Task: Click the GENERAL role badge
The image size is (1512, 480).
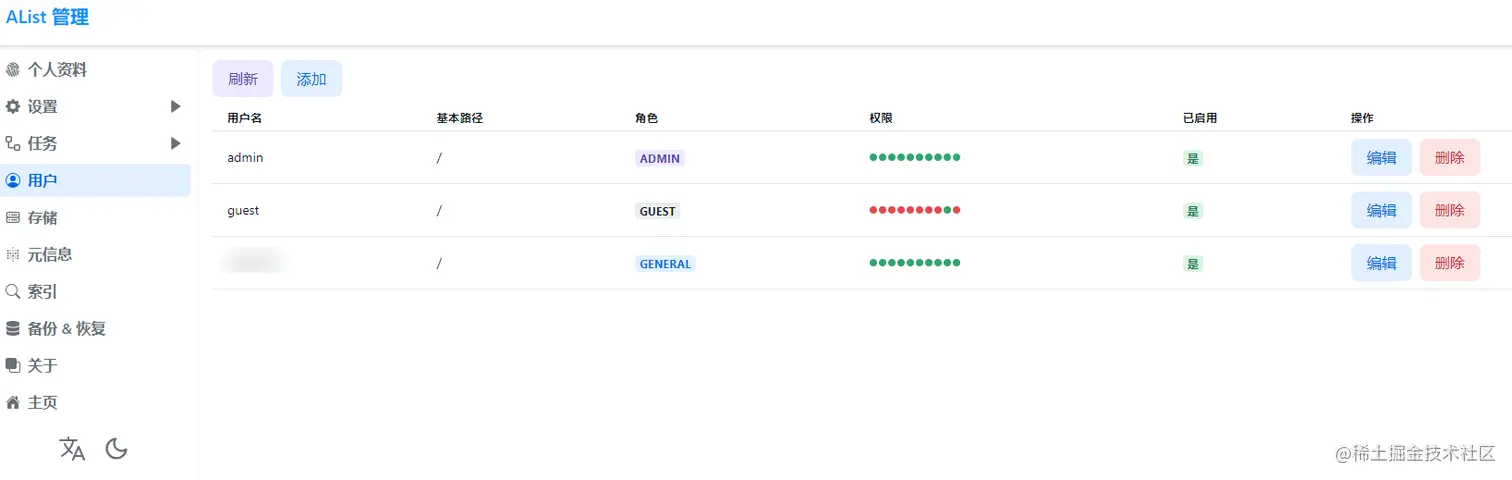Action: tap(665, 264)
